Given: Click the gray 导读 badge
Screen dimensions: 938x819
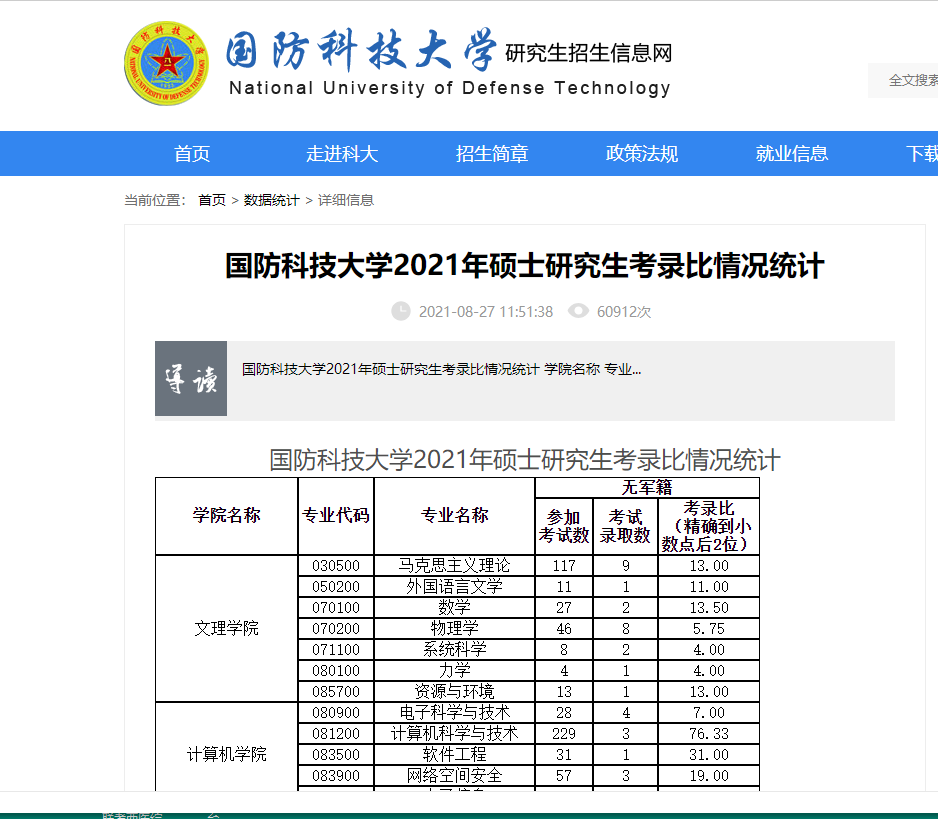Looking at the screenshot, I should tap(191, 378).
